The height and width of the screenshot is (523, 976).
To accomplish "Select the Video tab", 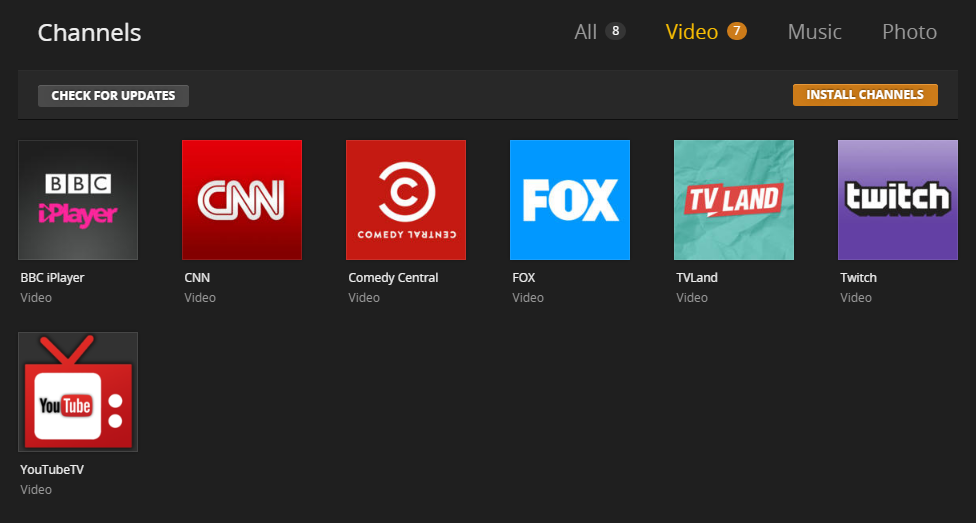I will tap(706, 32).
